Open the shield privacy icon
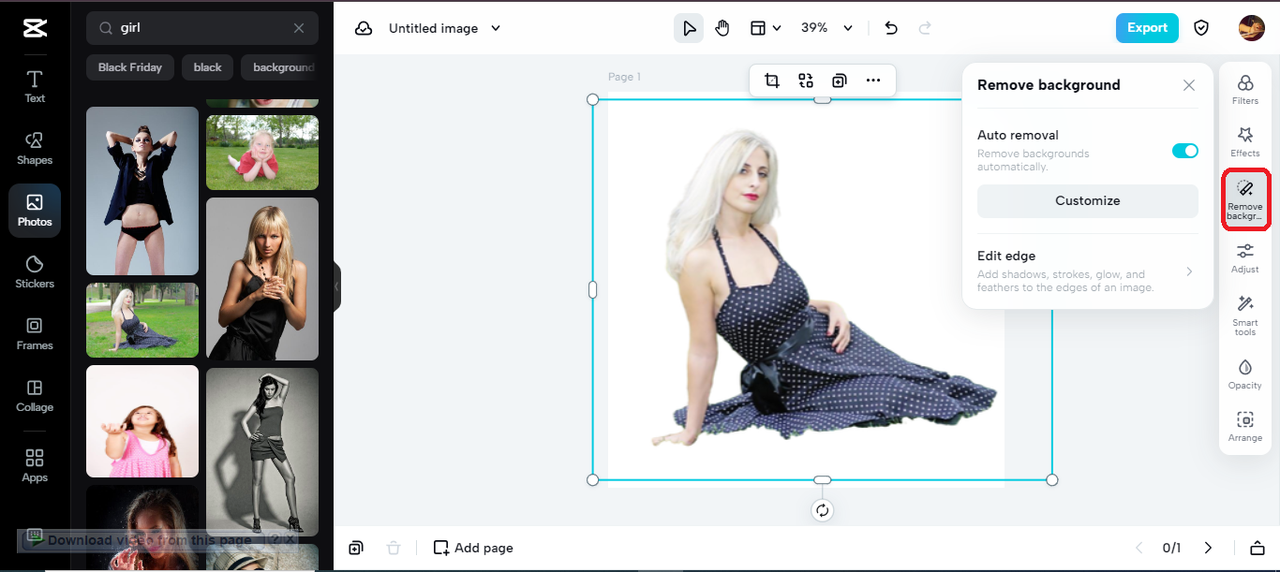The height and width of the screenshot is (572, 1280). (1201, 28)
